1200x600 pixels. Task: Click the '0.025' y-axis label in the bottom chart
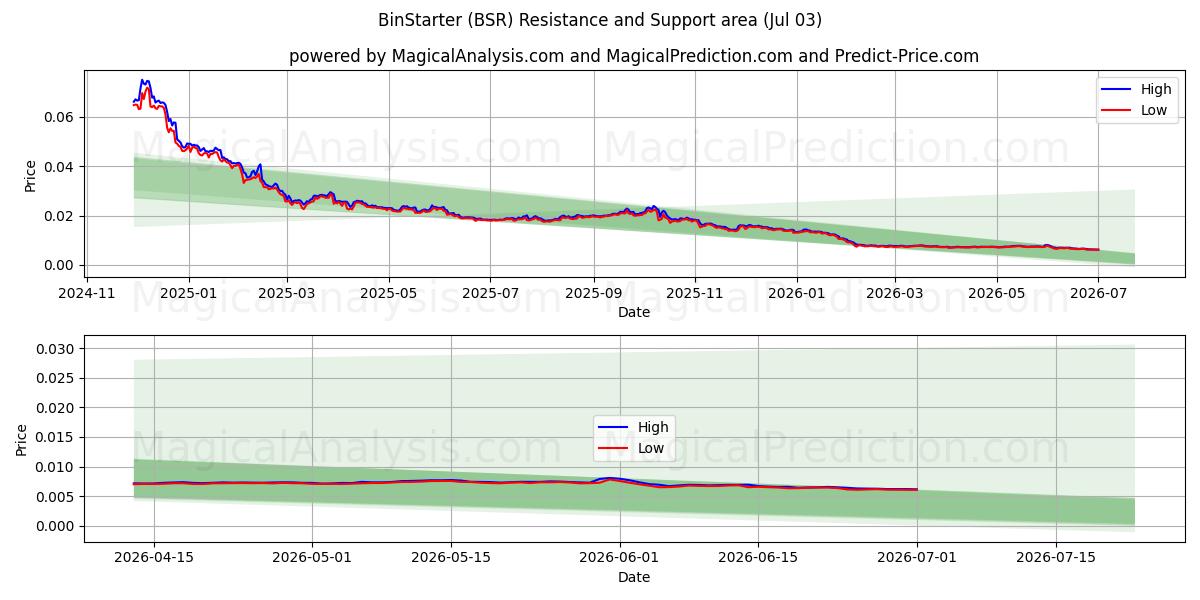coord(57,378)
